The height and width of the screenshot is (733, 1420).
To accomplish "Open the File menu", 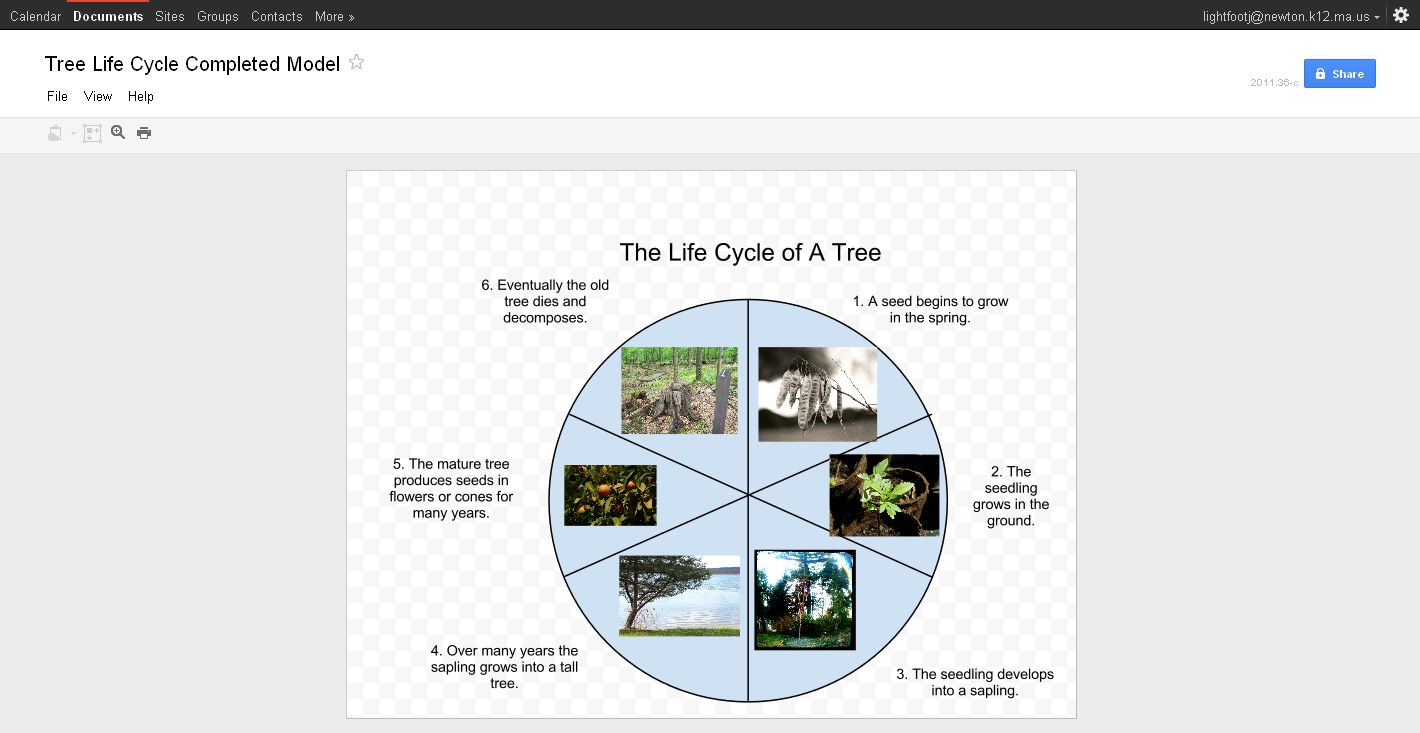I will pyautogui.click(x=56, y=96).
